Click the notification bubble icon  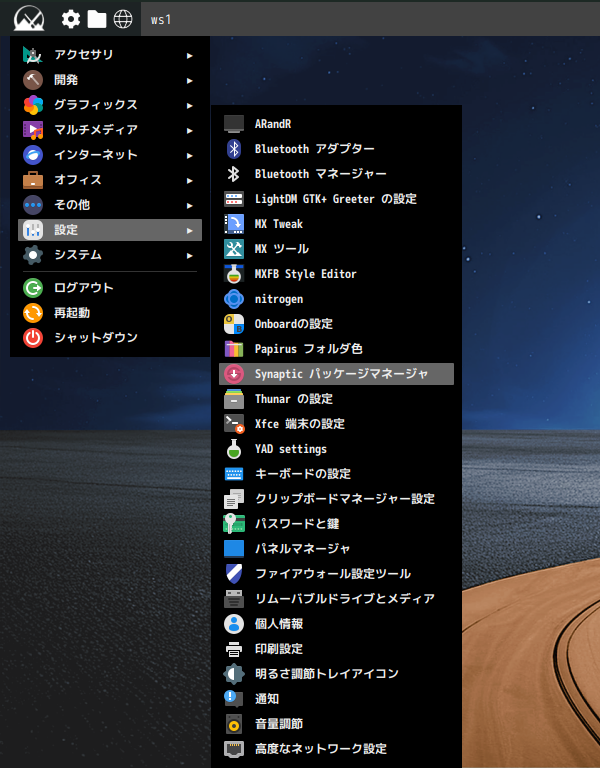[x=233, y=698]
